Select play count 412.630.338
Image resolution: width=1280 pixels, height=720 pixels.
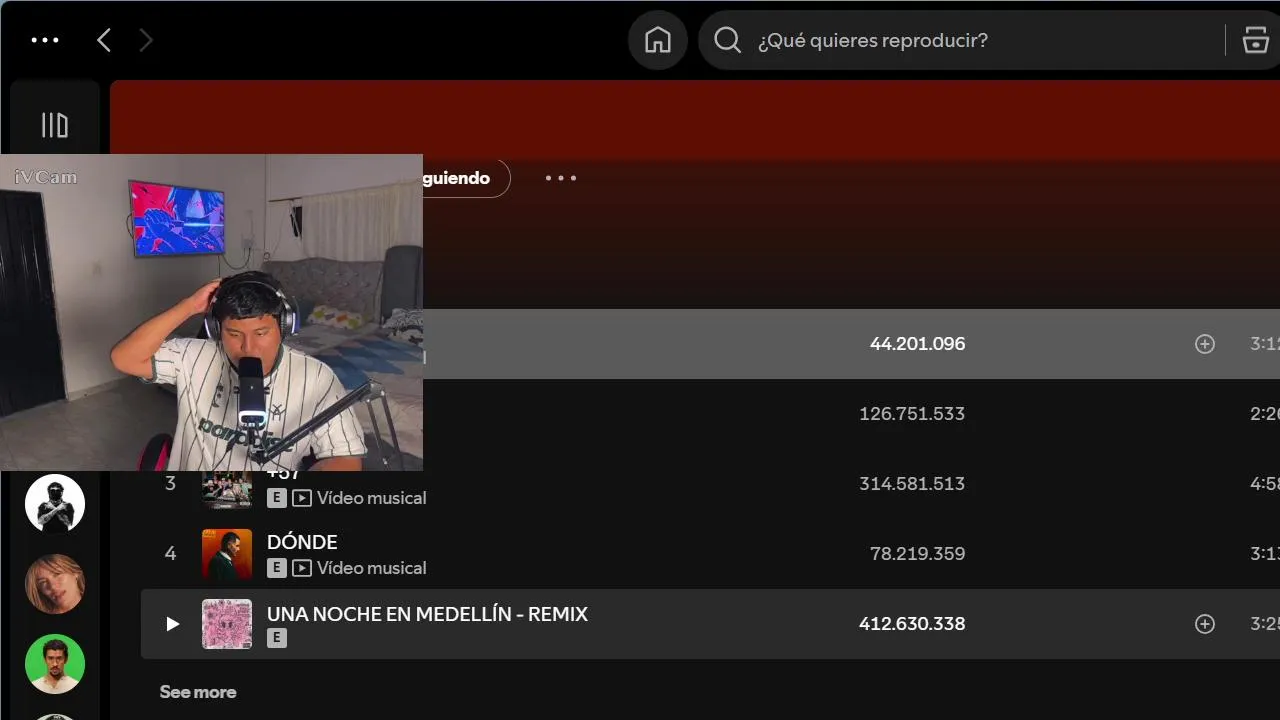pos(912,624)
